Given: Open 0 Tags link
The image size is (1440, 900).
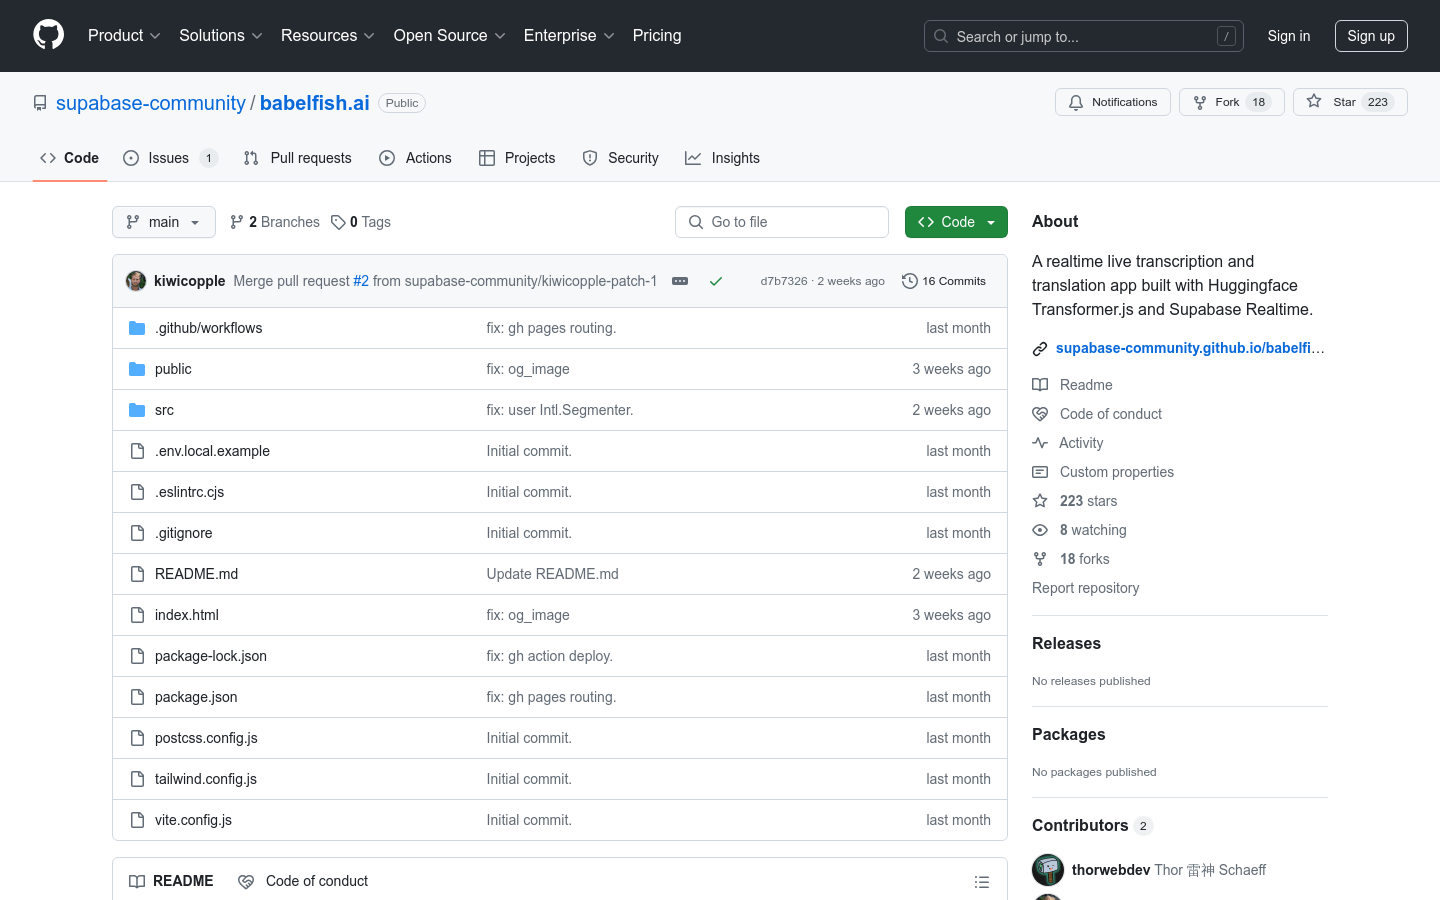Looking at the screenshot, I should point(361,222).
